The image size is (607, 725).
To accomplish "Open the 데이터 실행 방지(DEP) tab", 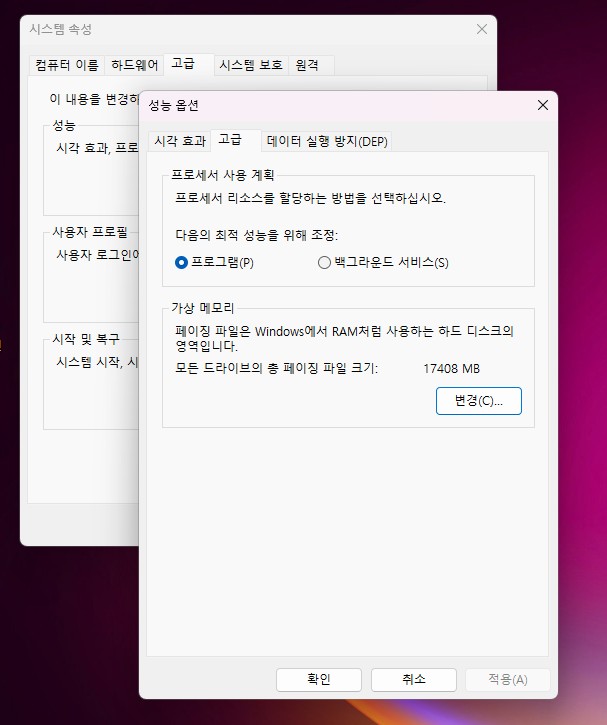I will pos(327,141).
